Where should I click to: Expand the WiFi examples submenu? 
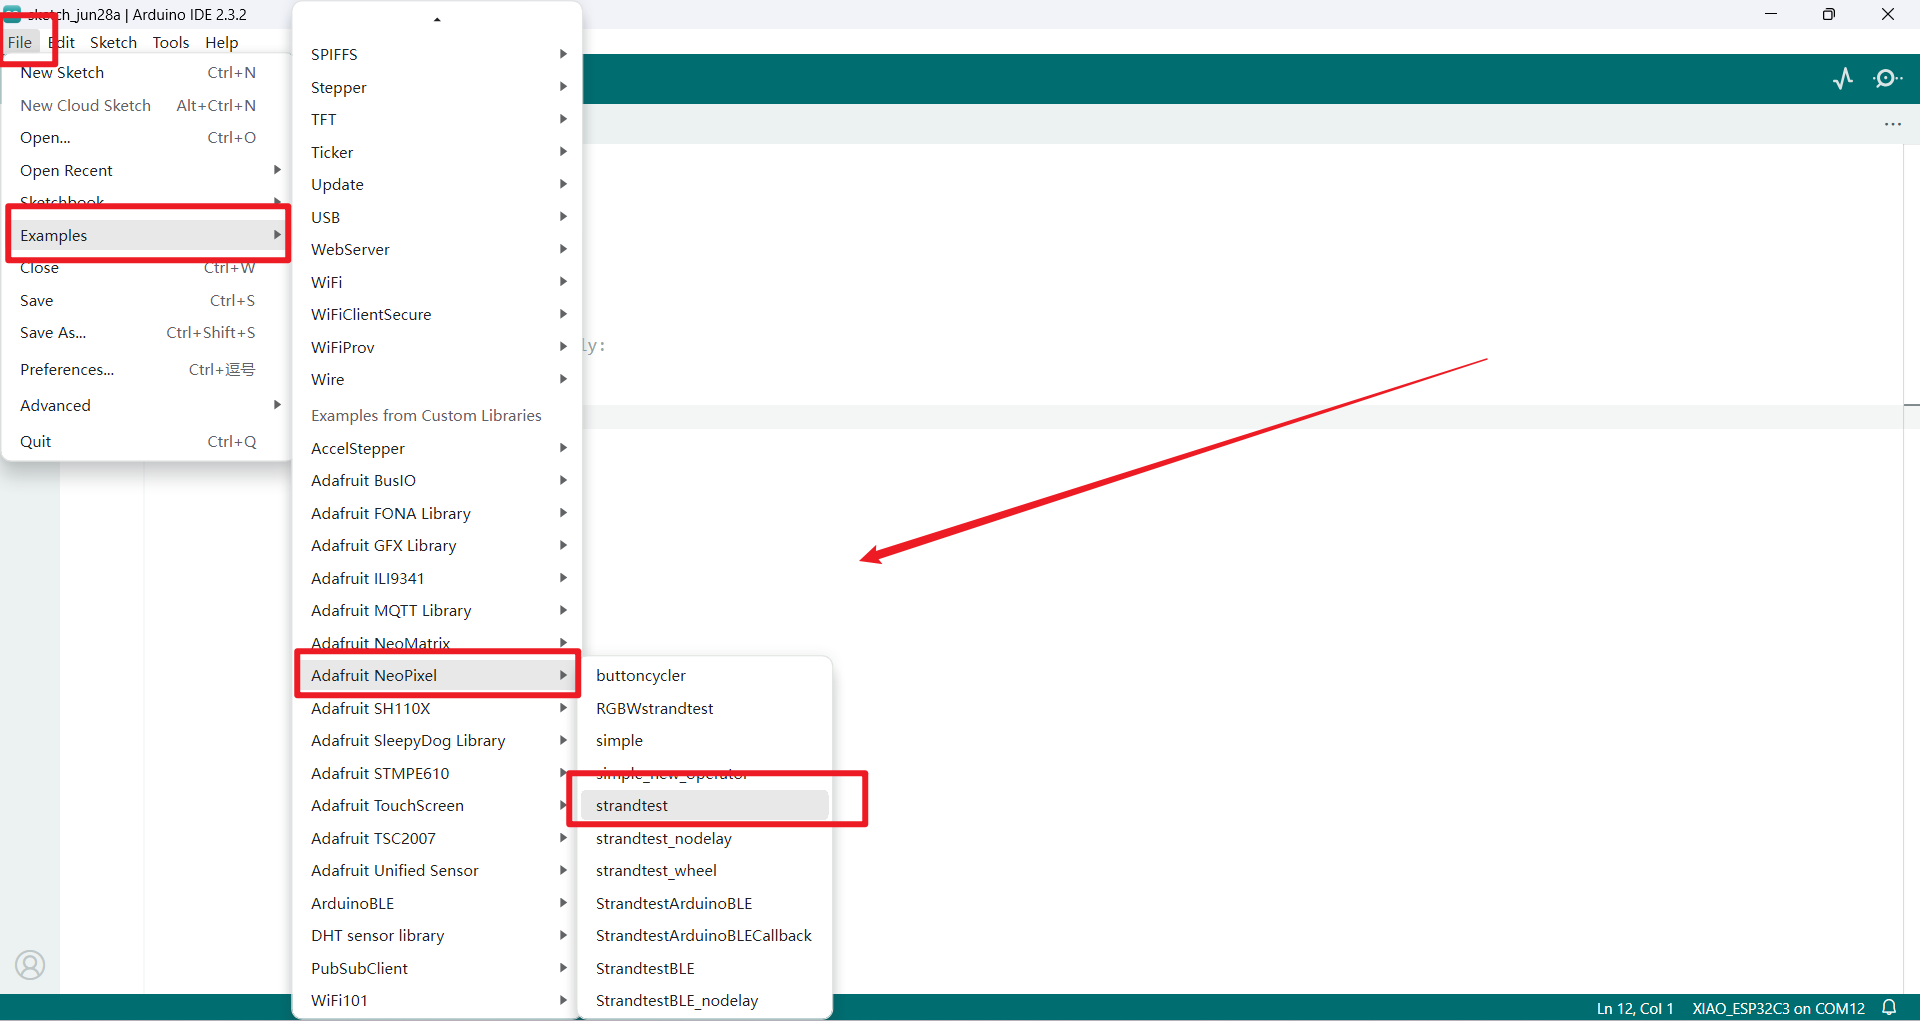coord(437,282)
